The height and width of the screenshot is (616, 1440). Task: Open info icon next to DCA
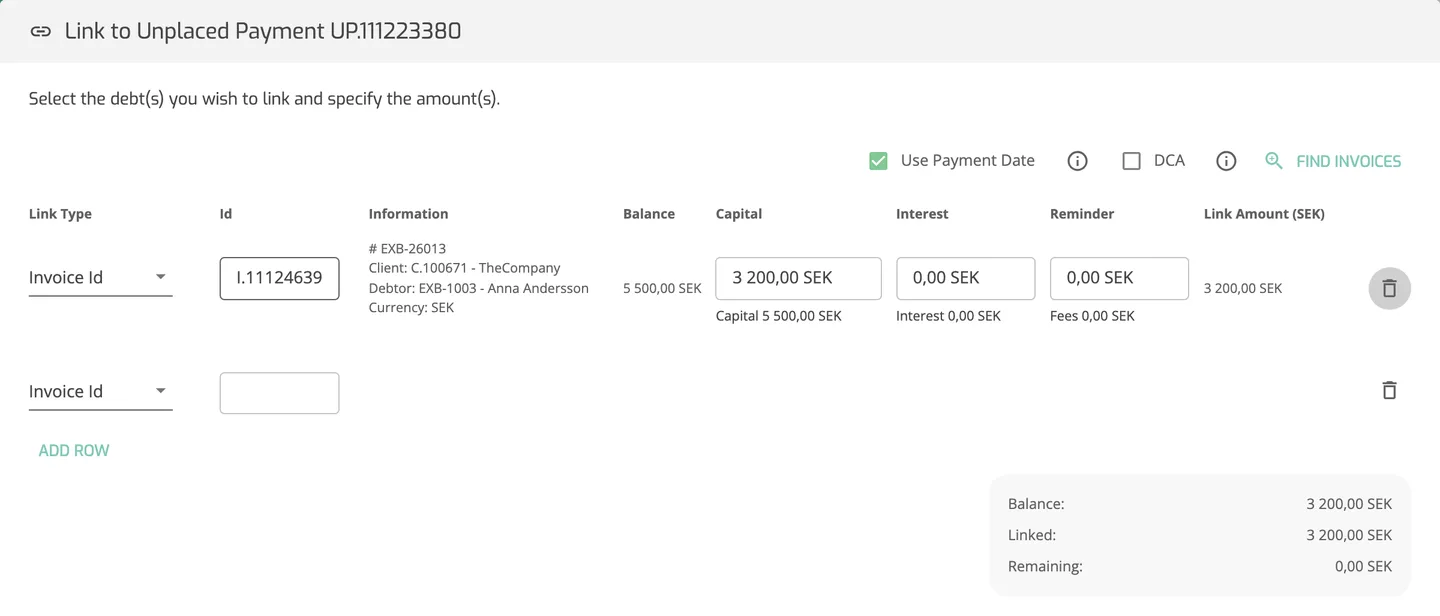[1226, 161]
